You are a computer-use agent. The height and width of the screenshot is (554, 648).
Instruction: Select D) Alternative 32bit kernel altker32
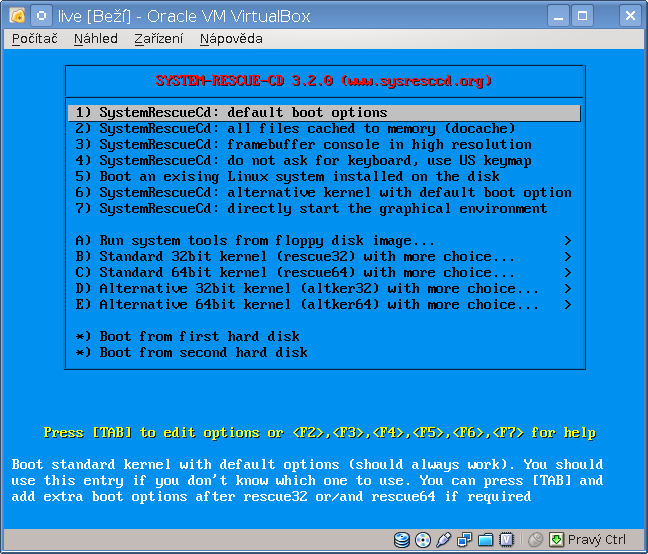tap(324, 289)
